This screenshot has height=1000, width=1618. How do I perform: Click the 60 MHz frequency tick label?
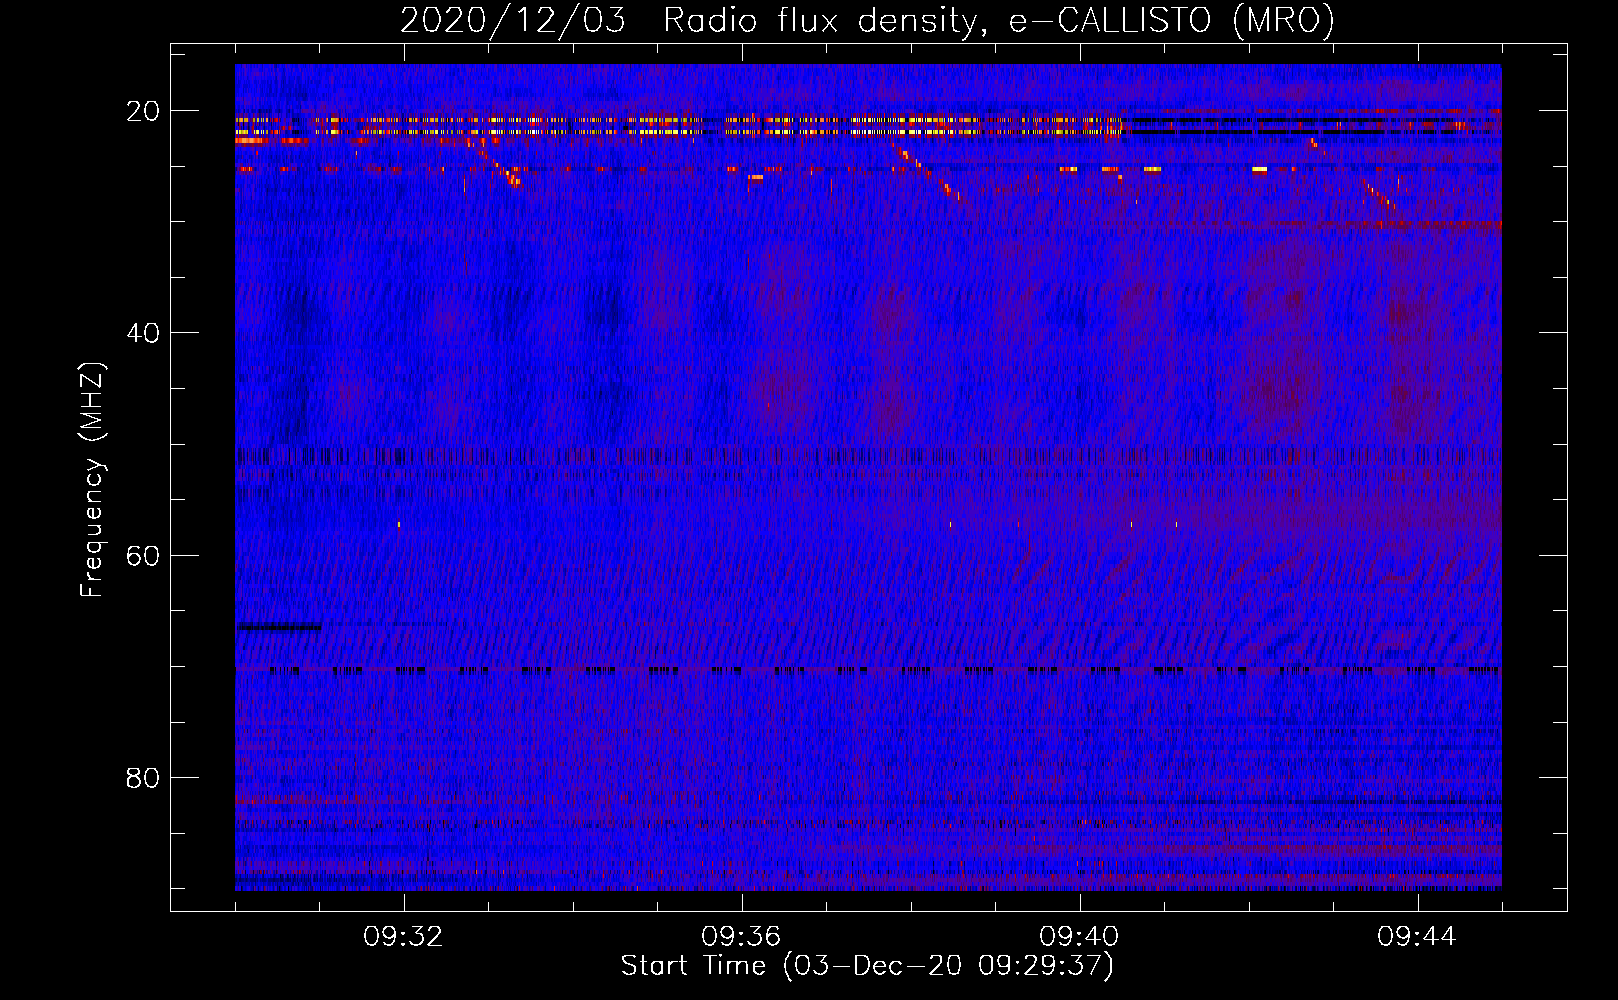[143, 555]
